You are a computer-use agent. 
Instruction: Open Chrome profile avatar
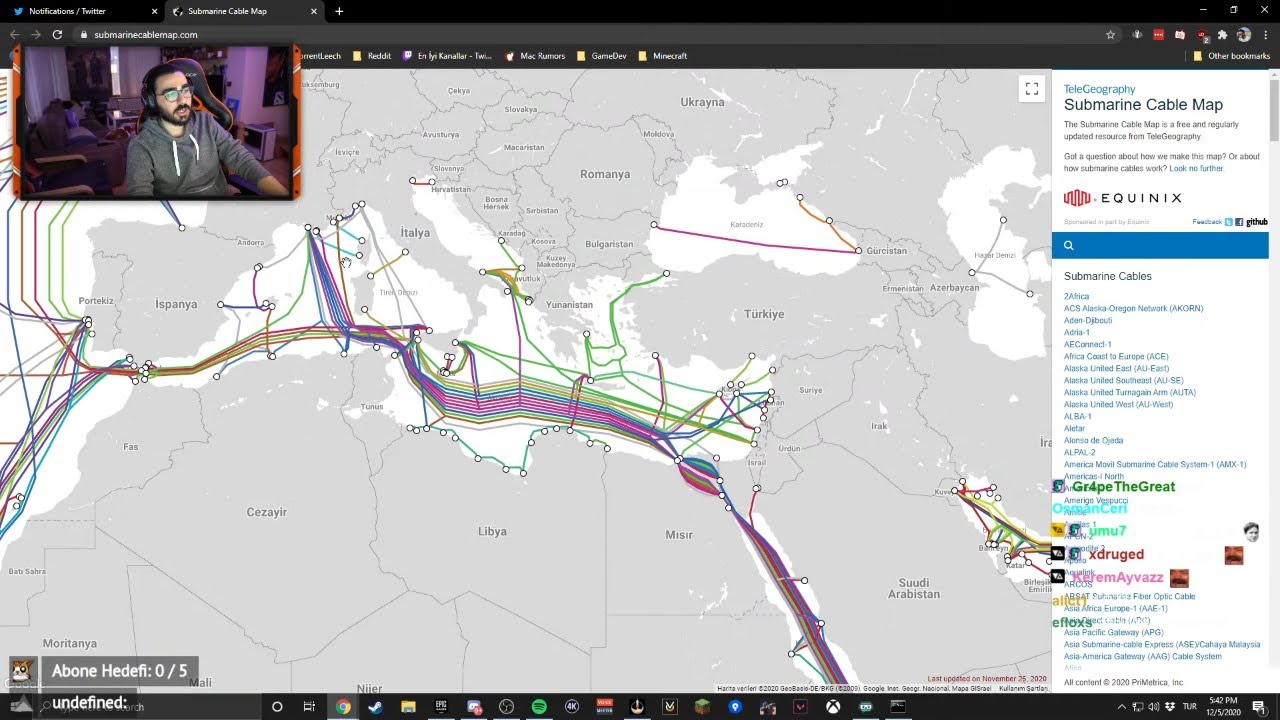pos(1243,34)
